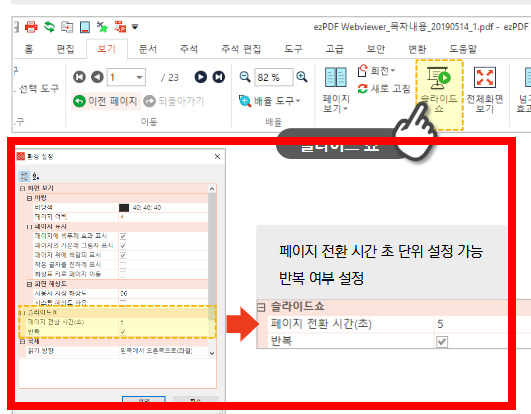Open the 문서 tab
Screen dimensions: 531x414
pyautogui.click(x=148, y=49)
